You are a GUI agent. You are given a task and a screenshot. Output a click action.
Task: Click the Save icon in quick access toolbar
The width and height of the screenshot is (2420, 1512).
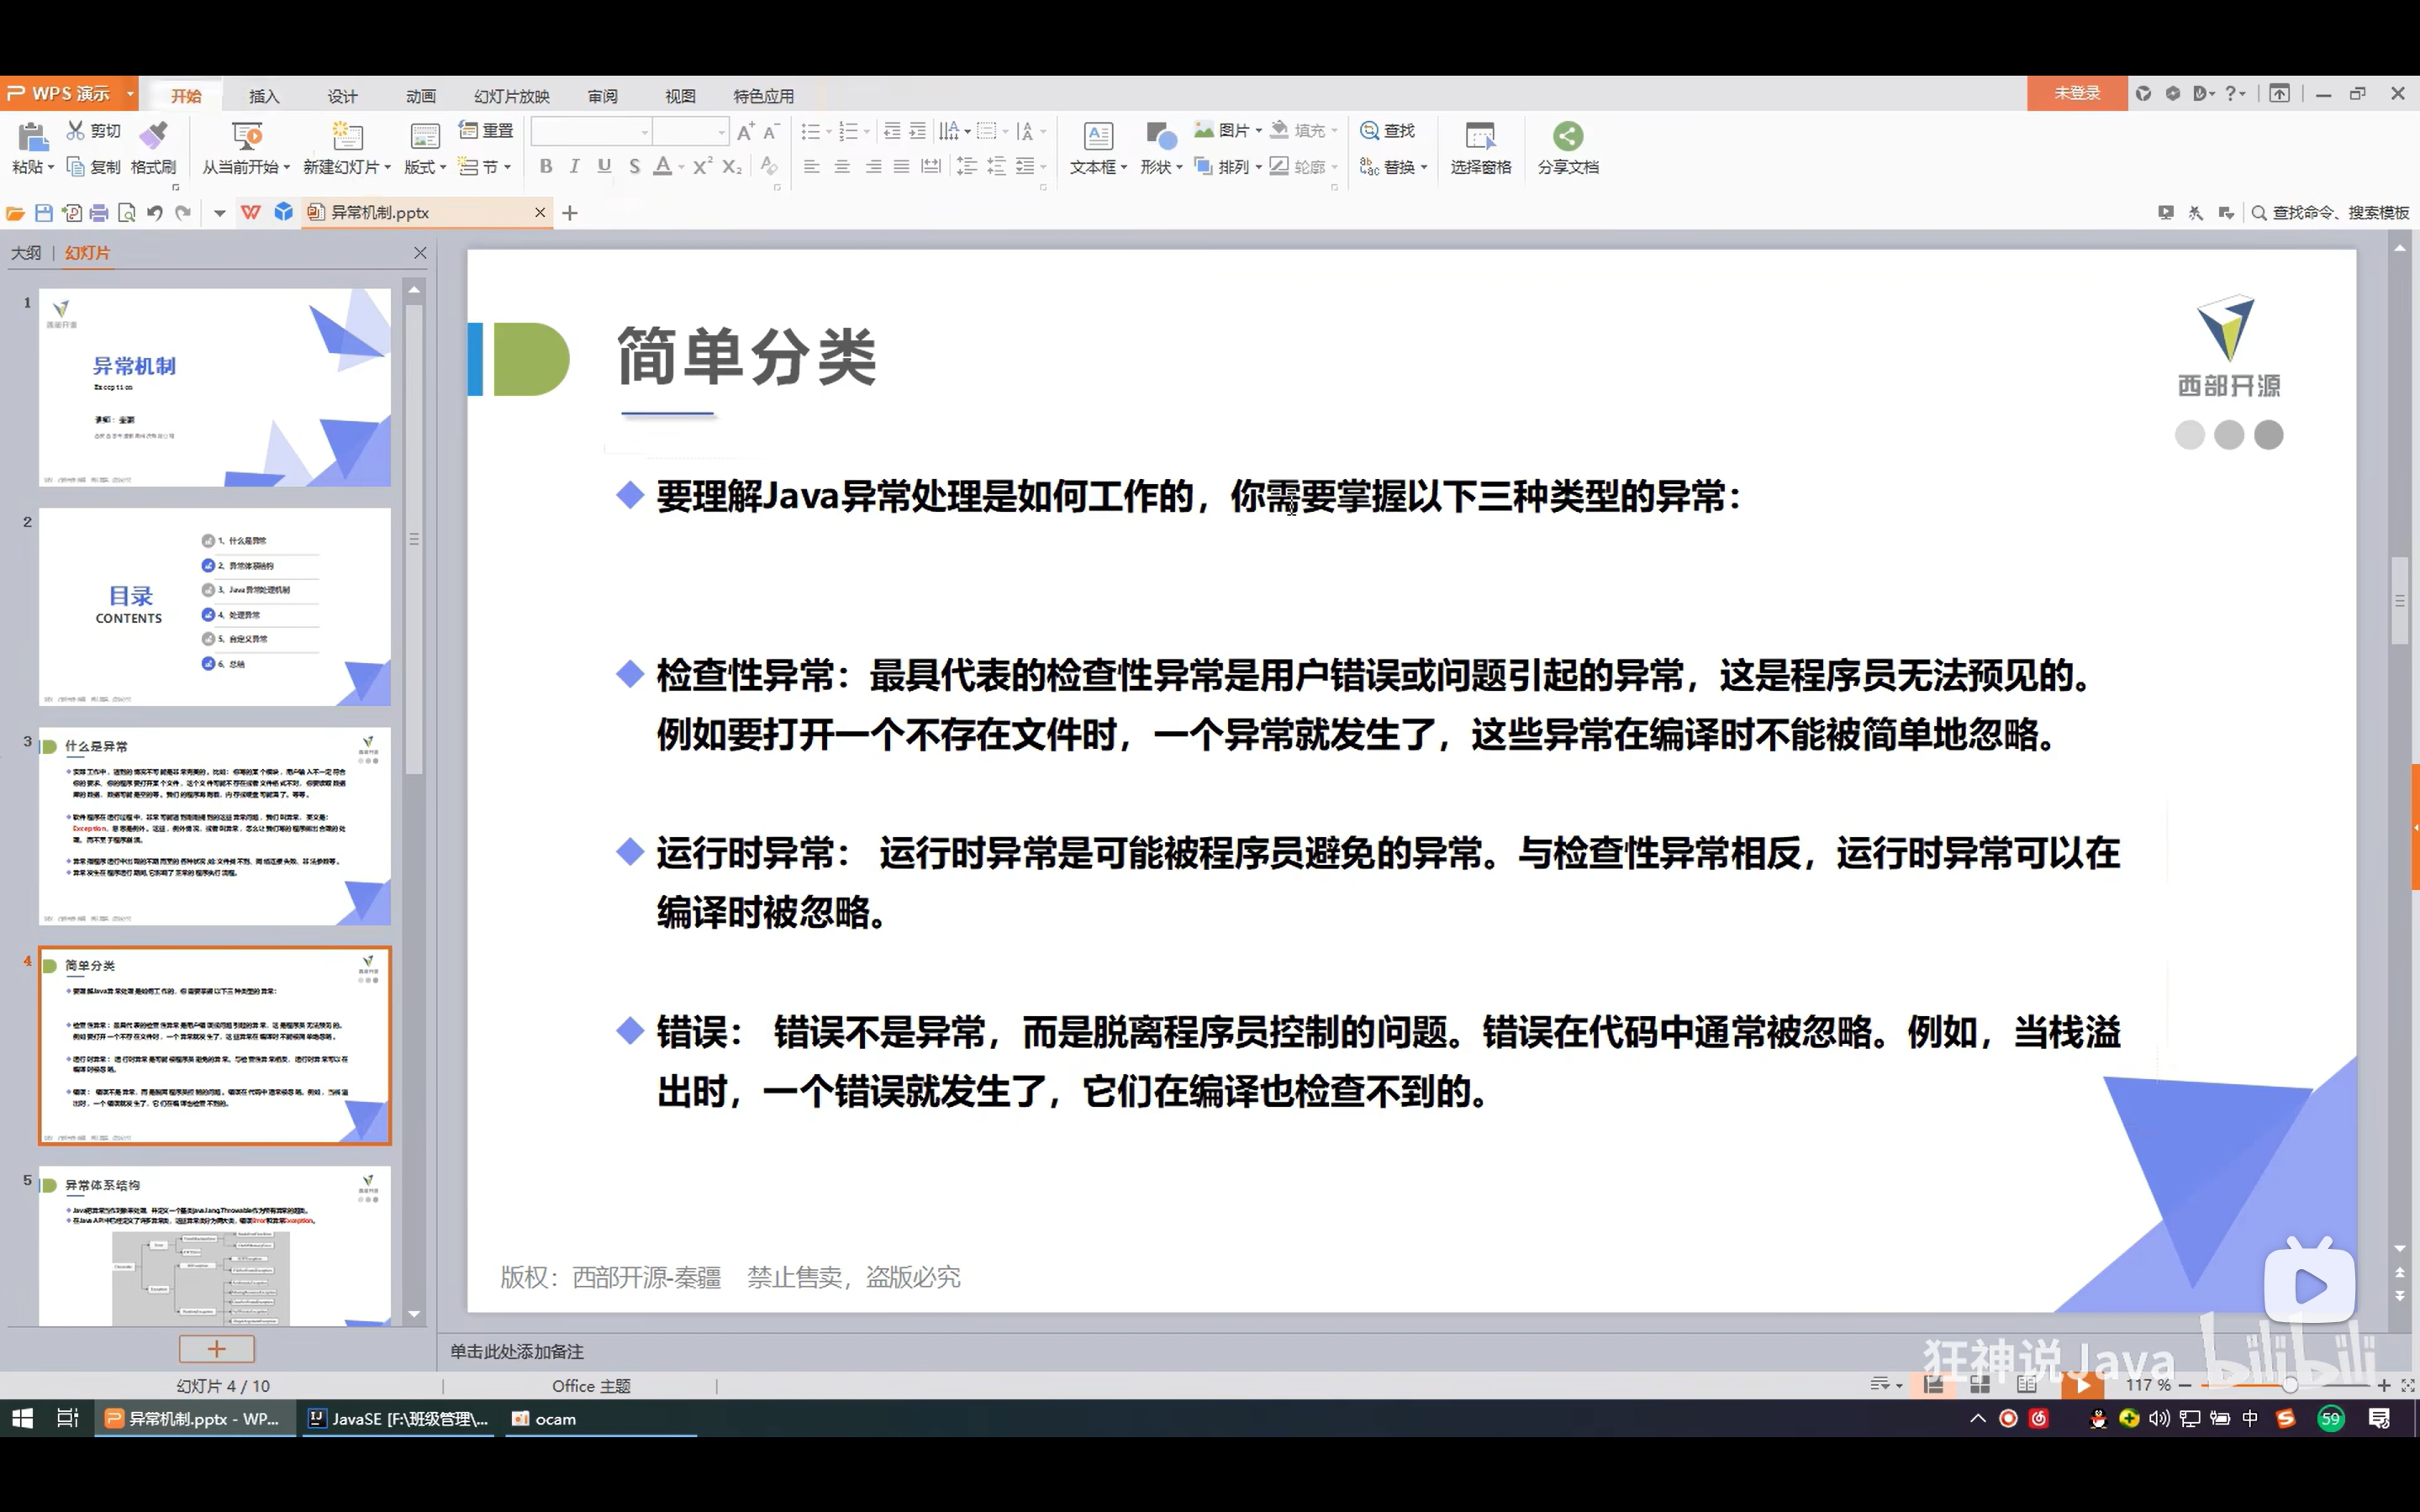[x=43, y=213]
